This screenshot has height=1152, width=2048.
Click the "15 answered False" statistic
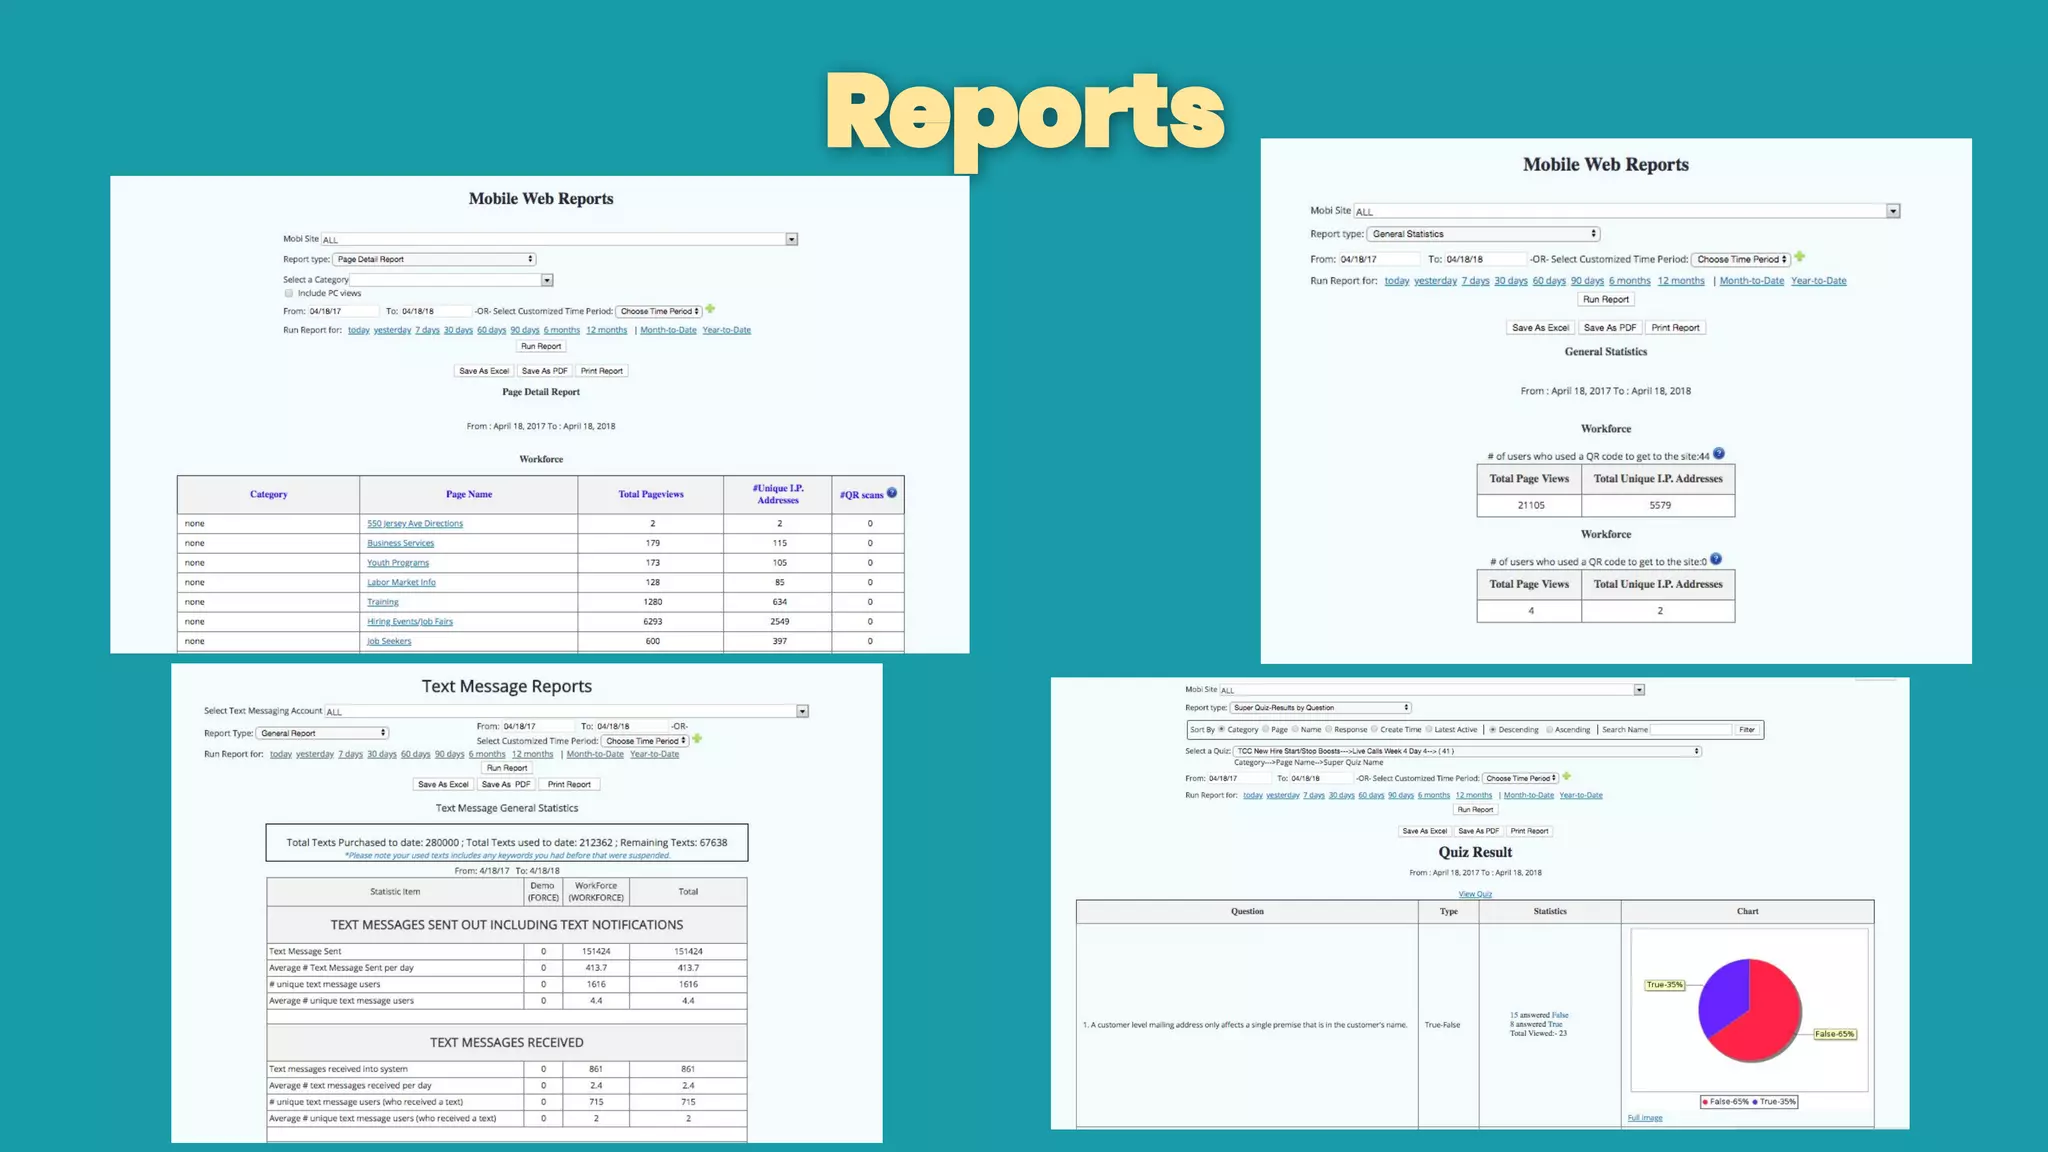point(1539,1015)
